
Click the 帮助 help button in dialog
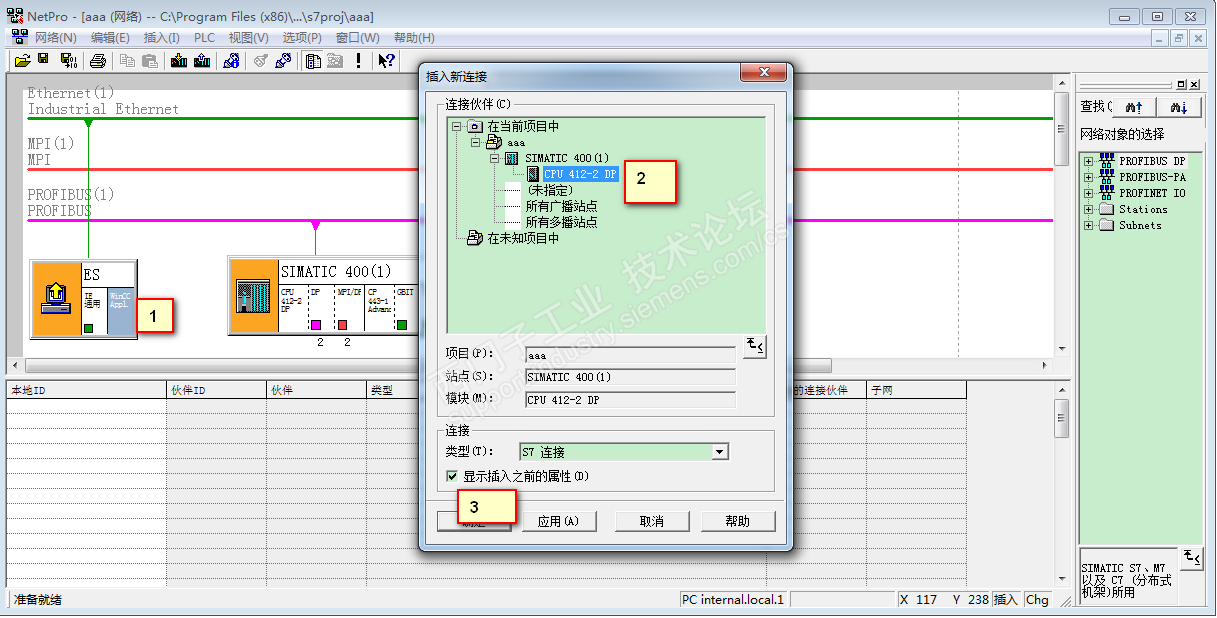[738, 521]
